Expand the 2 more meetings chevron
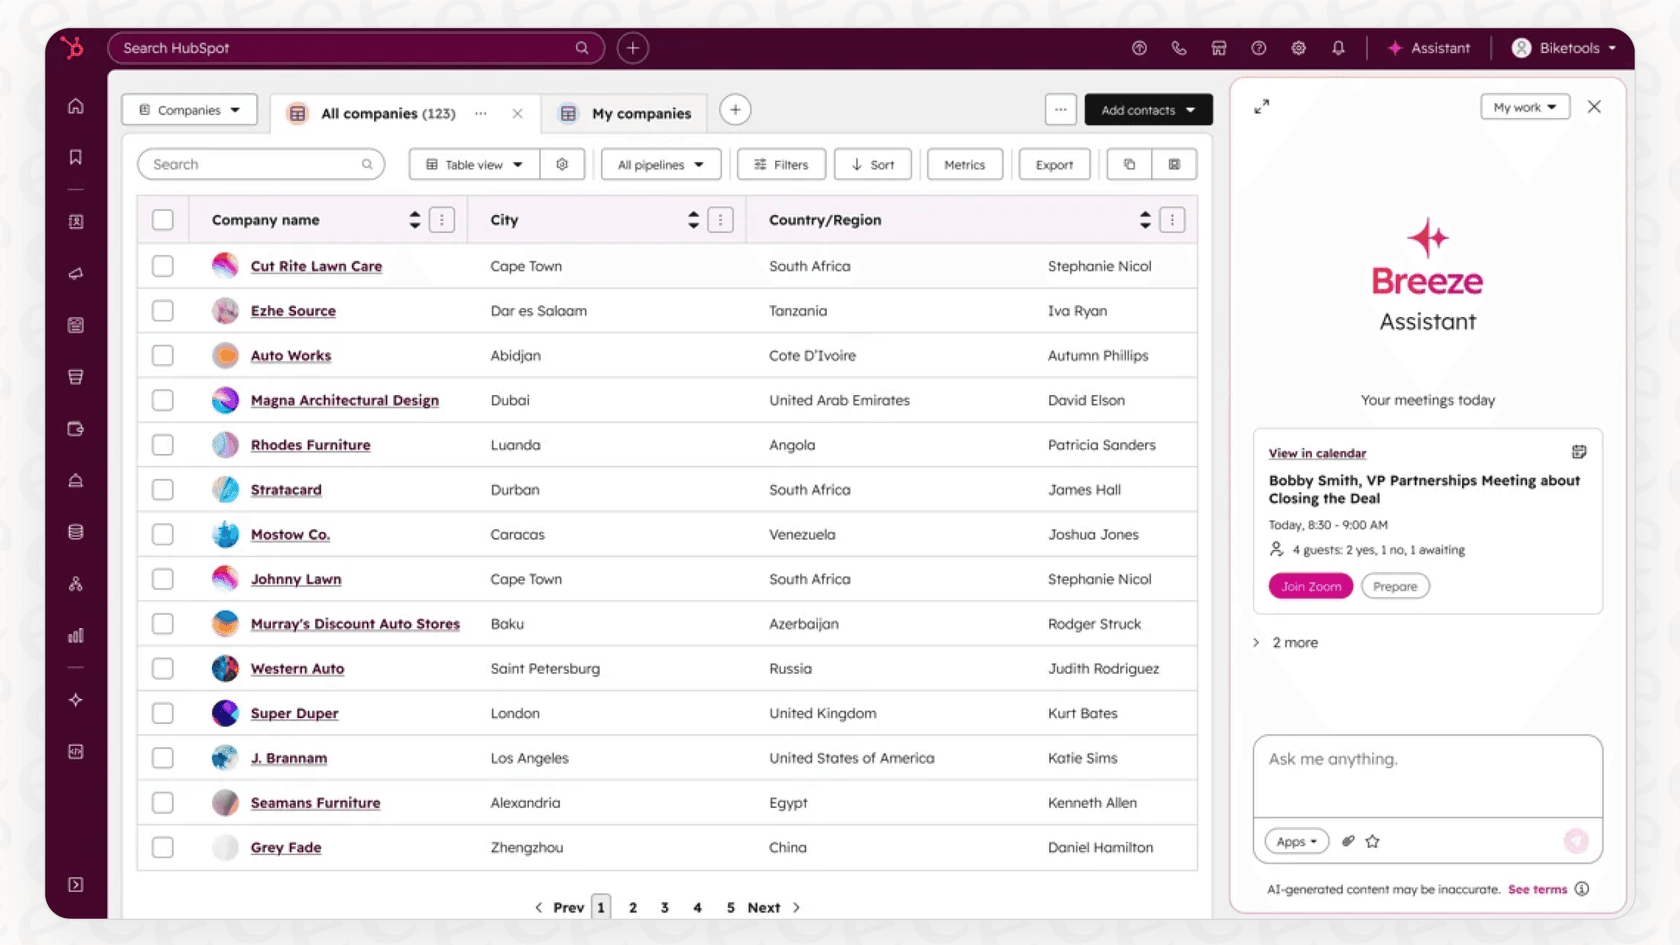Viewport: 1680px width, 945px height. pyautogui.click(x=1285, y=642)
